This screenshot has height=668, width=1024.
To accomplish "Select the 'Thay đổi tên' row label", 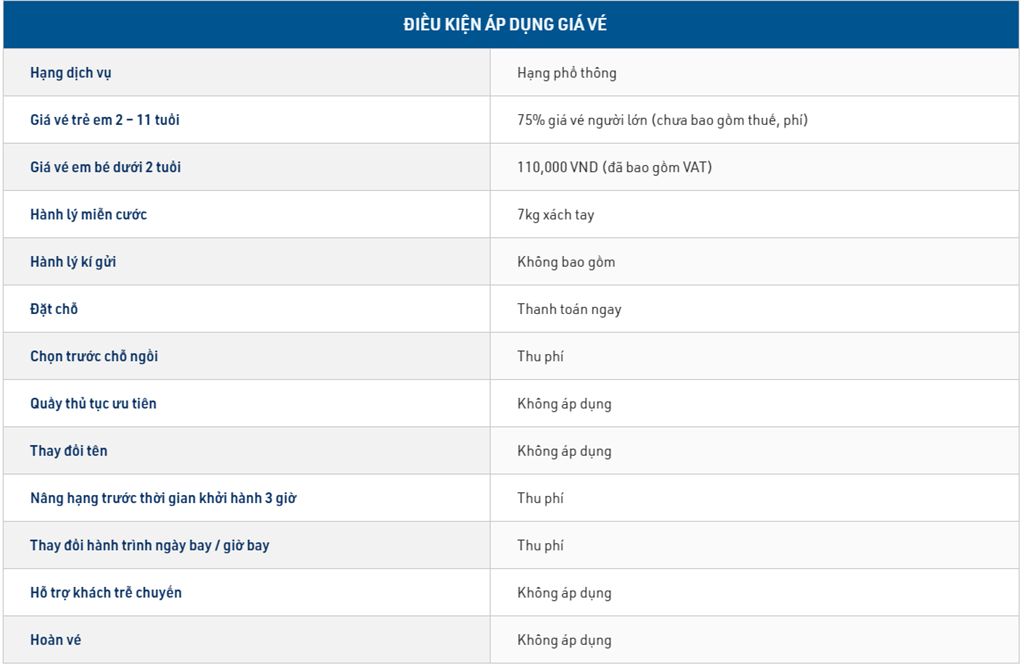I will [69, 451].
